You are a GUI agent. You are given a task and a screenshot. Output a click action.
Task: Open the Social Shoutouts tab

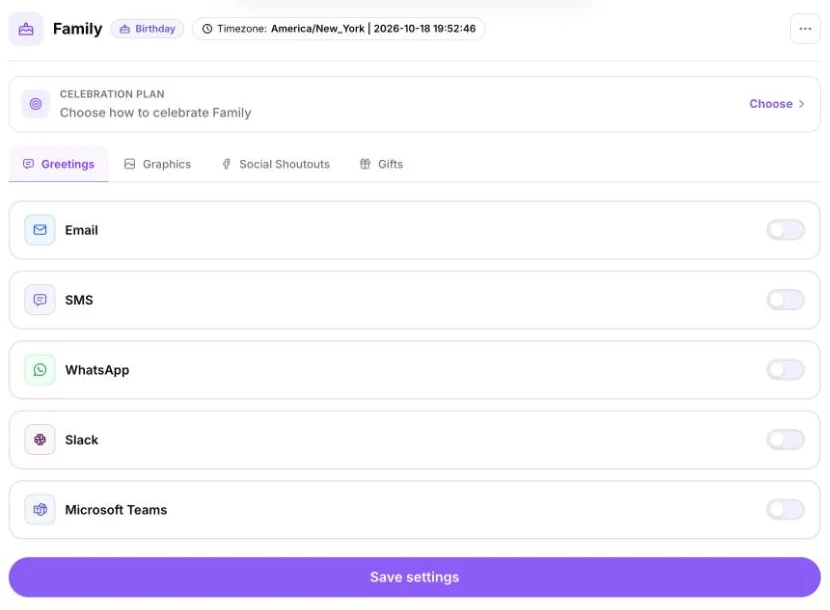click(276, 164)
